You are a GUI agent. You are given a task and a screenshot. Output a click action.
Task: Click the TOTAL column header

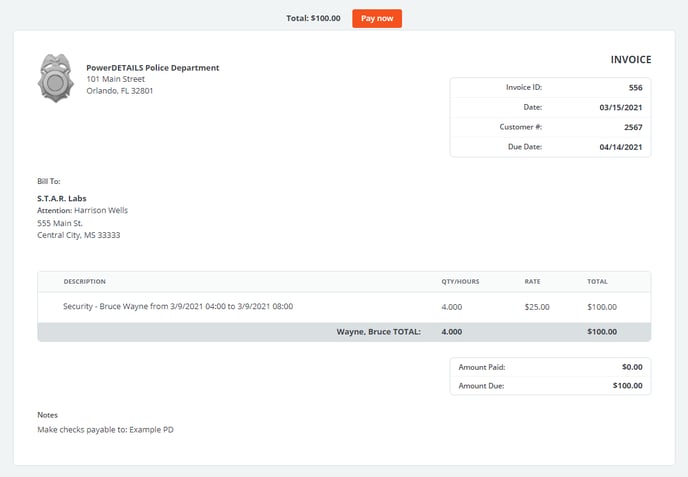coord(597,282)
